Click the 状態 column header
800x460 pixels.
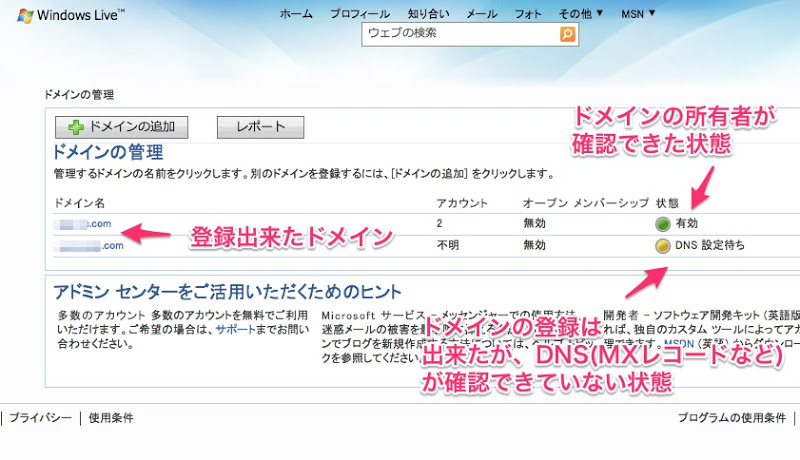[667, 203]
